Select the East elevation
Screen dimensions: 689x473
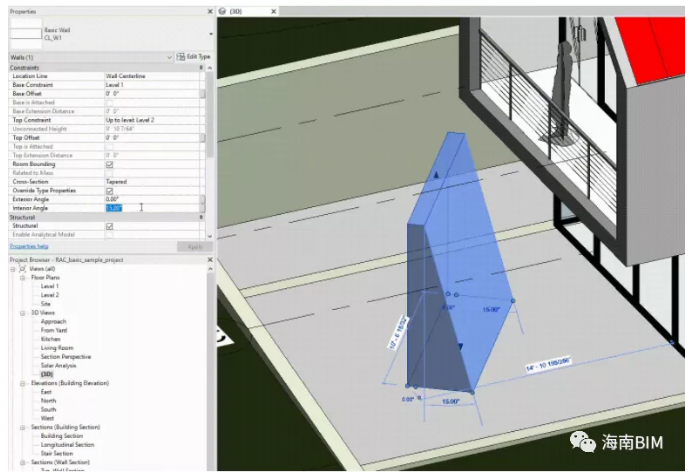(x=46, y=392)
